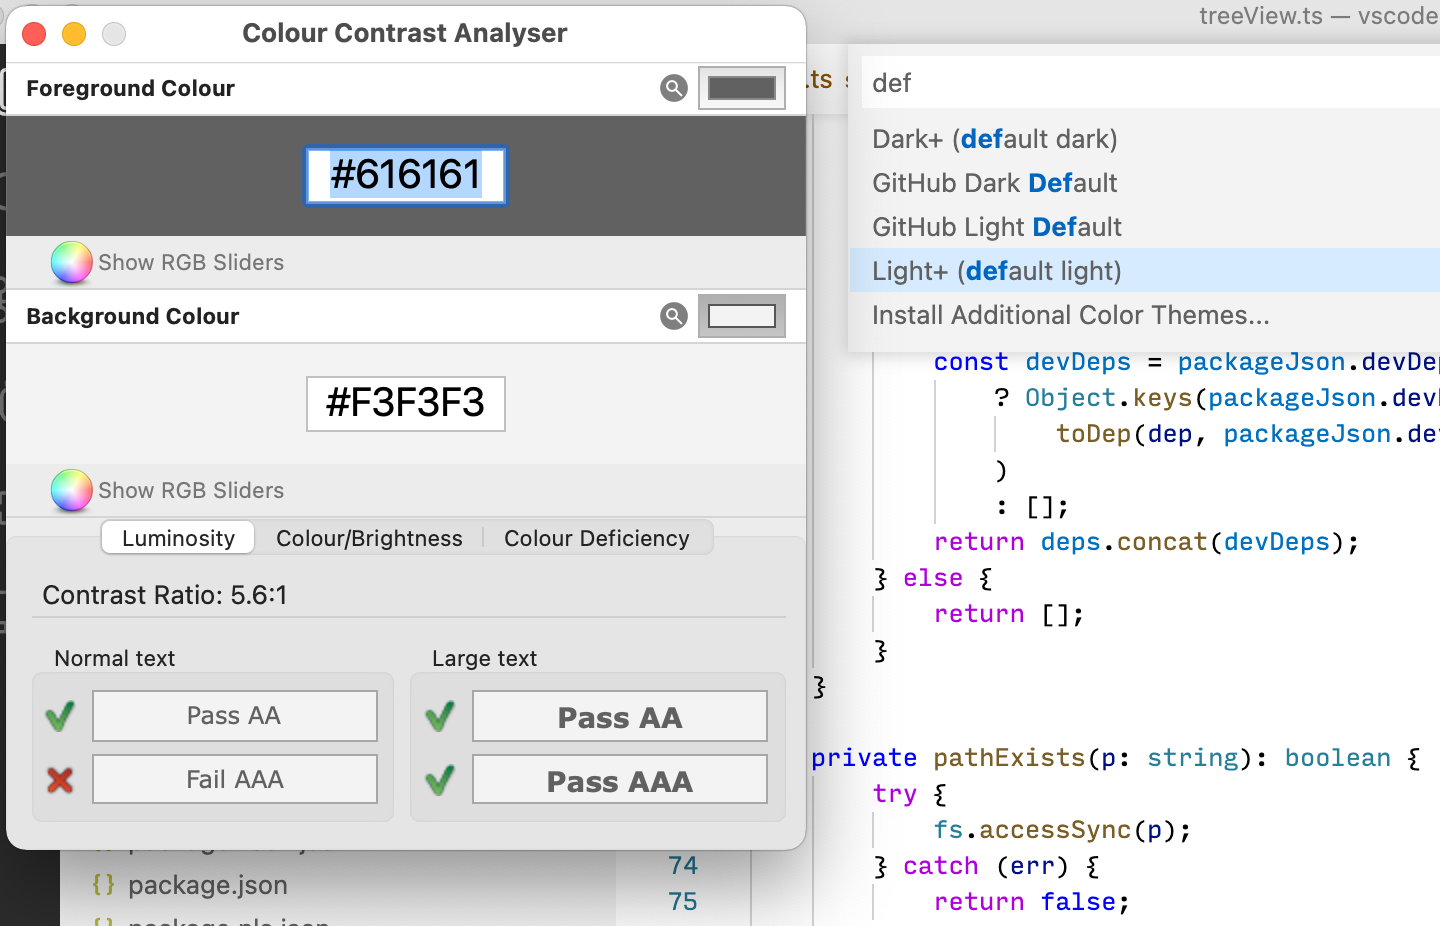Click the JSON braces icon beside package.json
This screenshot has width=1440, height=926.
pos(103,885)
